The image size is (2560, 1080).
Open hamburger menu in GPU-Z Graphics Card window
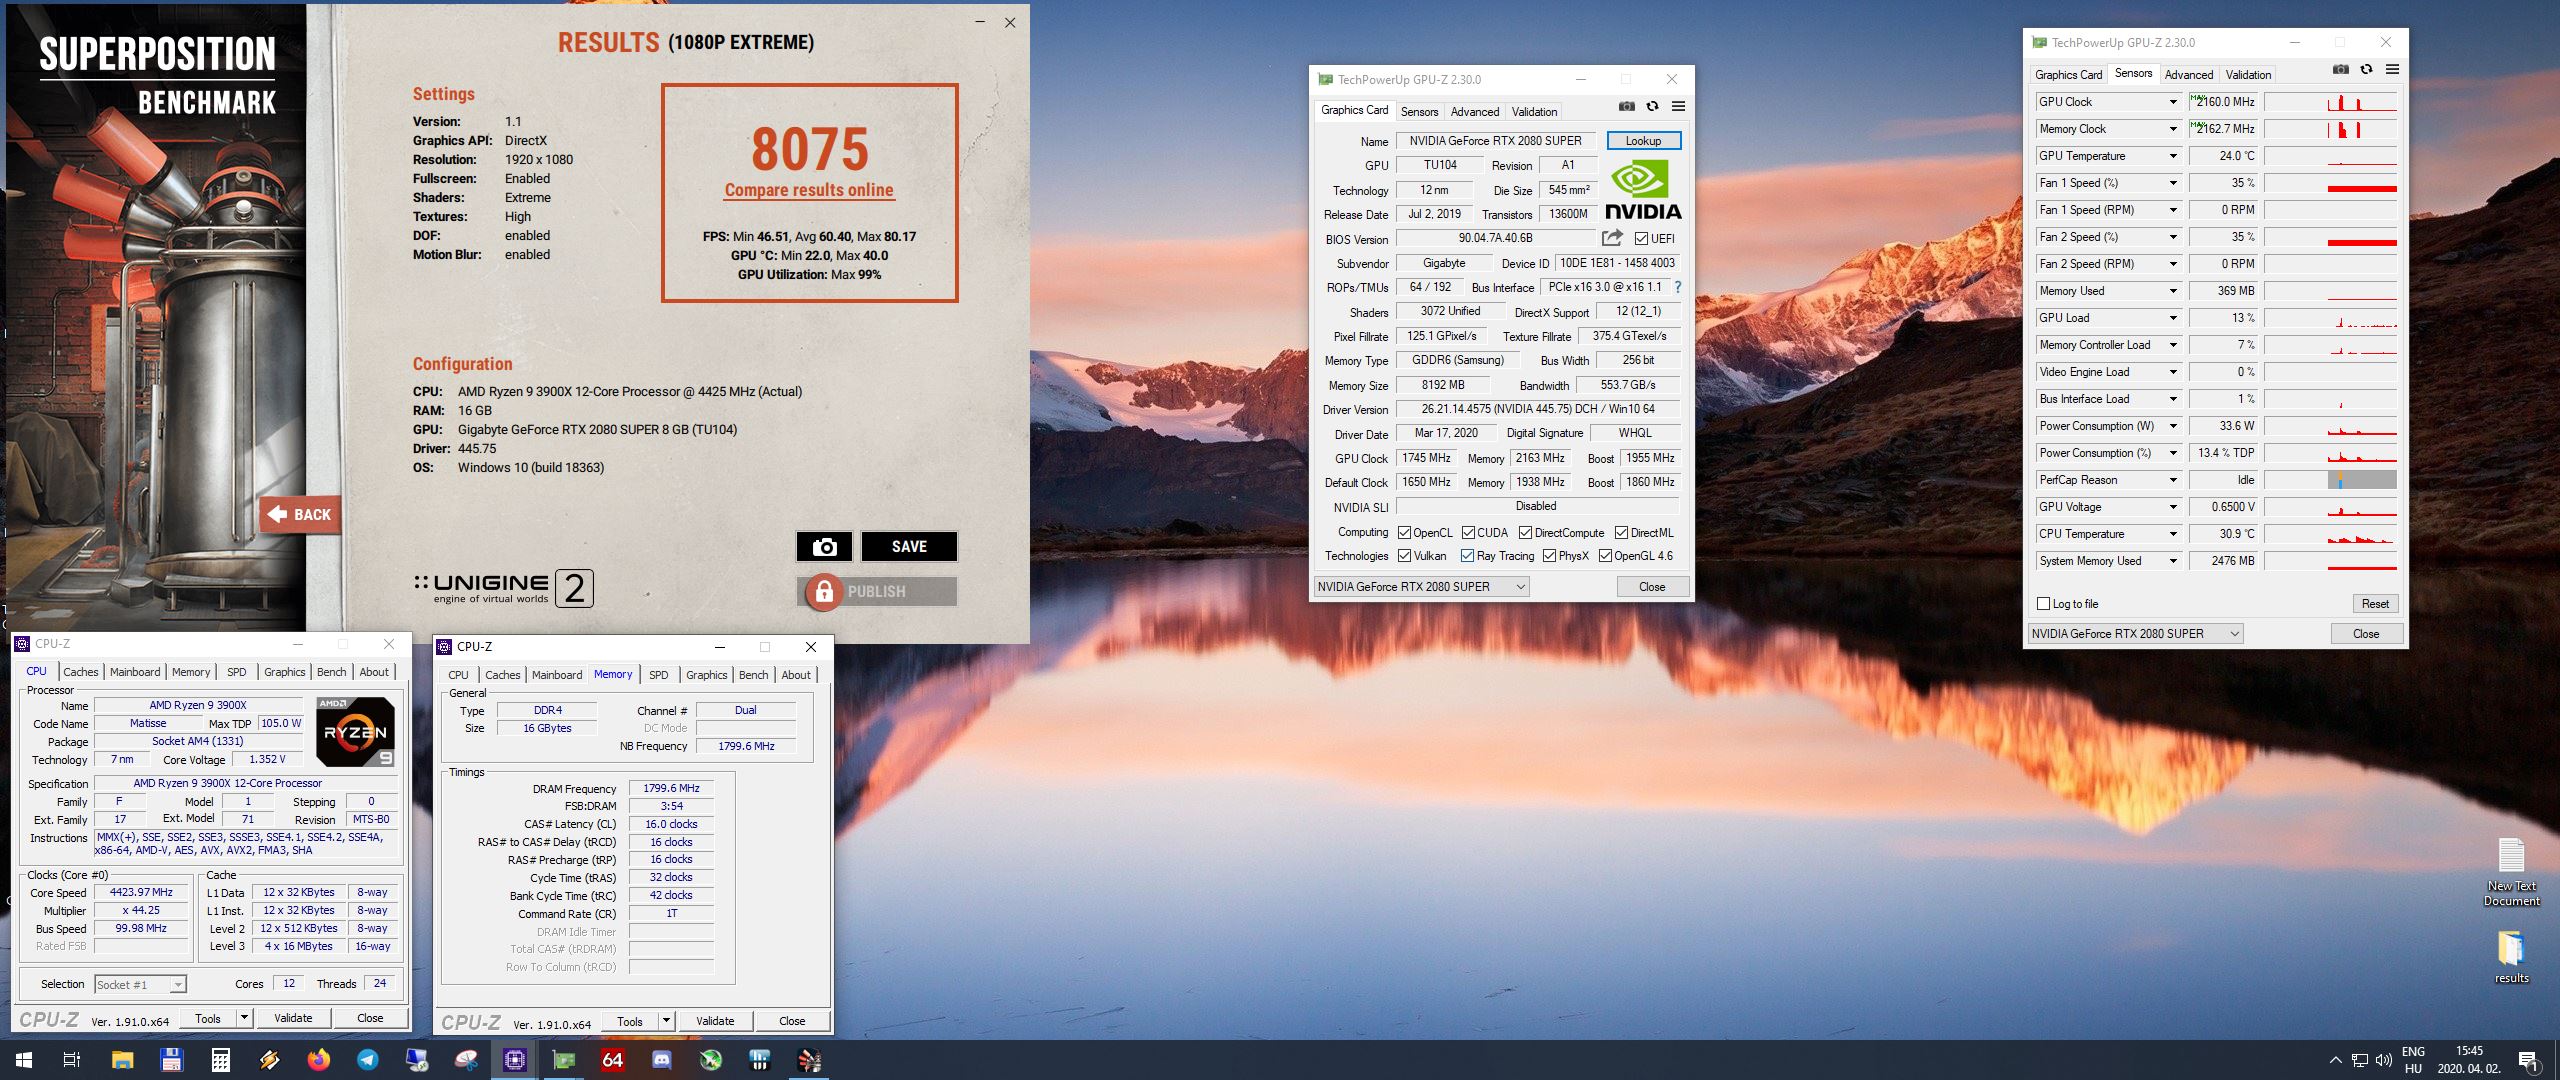(1678, 107)
